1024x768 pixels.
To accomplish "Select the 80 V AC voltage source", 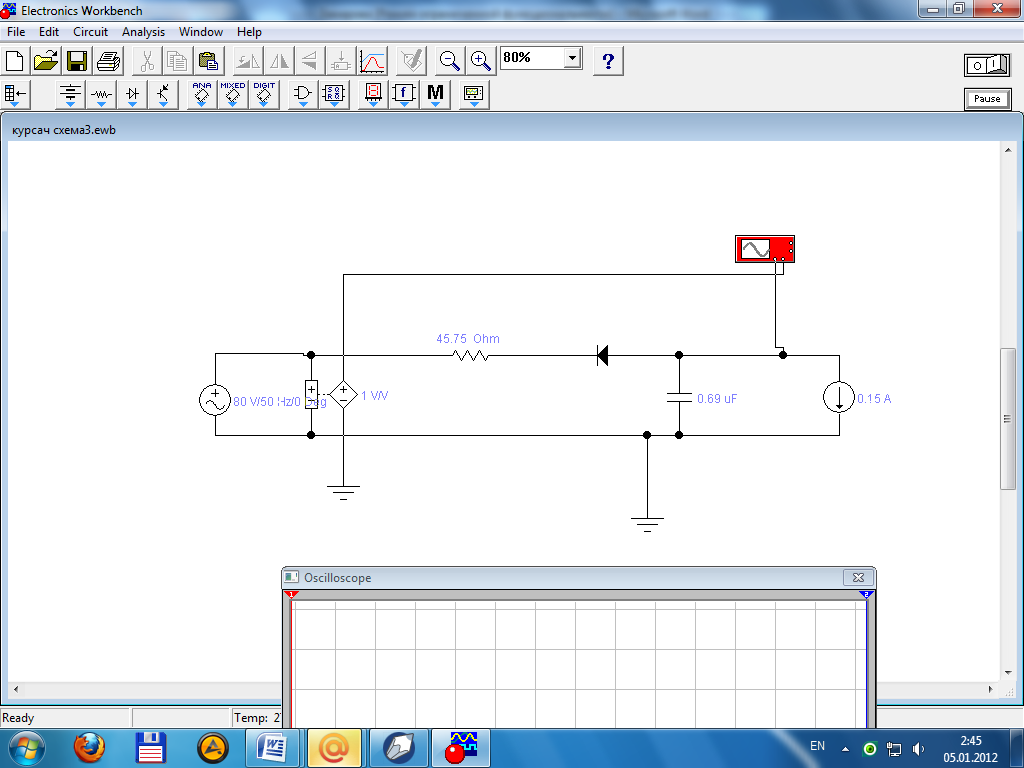I will 215,400.
